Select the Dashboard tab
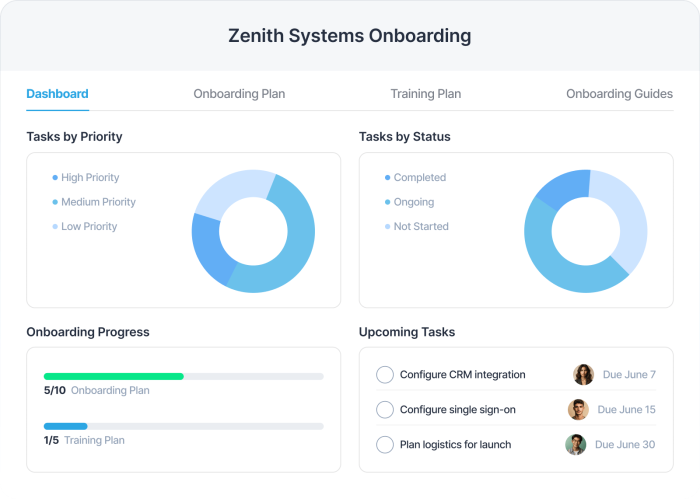 (x=57, y=94)
